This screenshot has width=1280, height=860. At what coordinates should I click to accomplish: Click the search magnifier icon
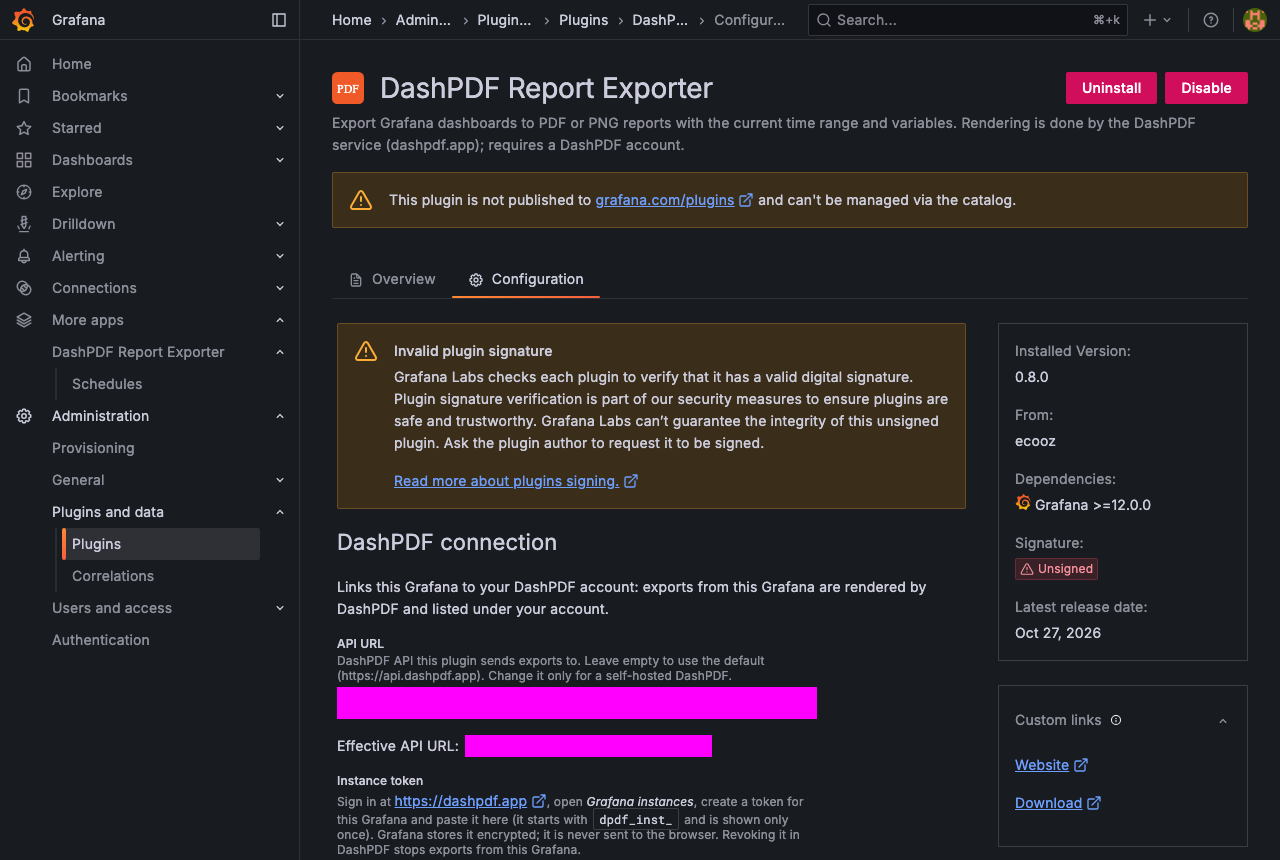(823, 20)
